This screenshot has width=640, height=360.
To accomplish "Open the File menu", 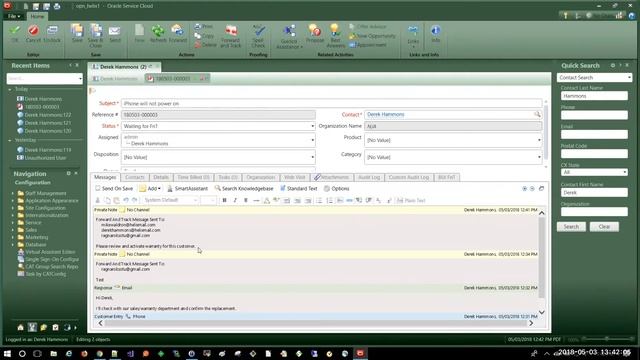I will point(13,16).
